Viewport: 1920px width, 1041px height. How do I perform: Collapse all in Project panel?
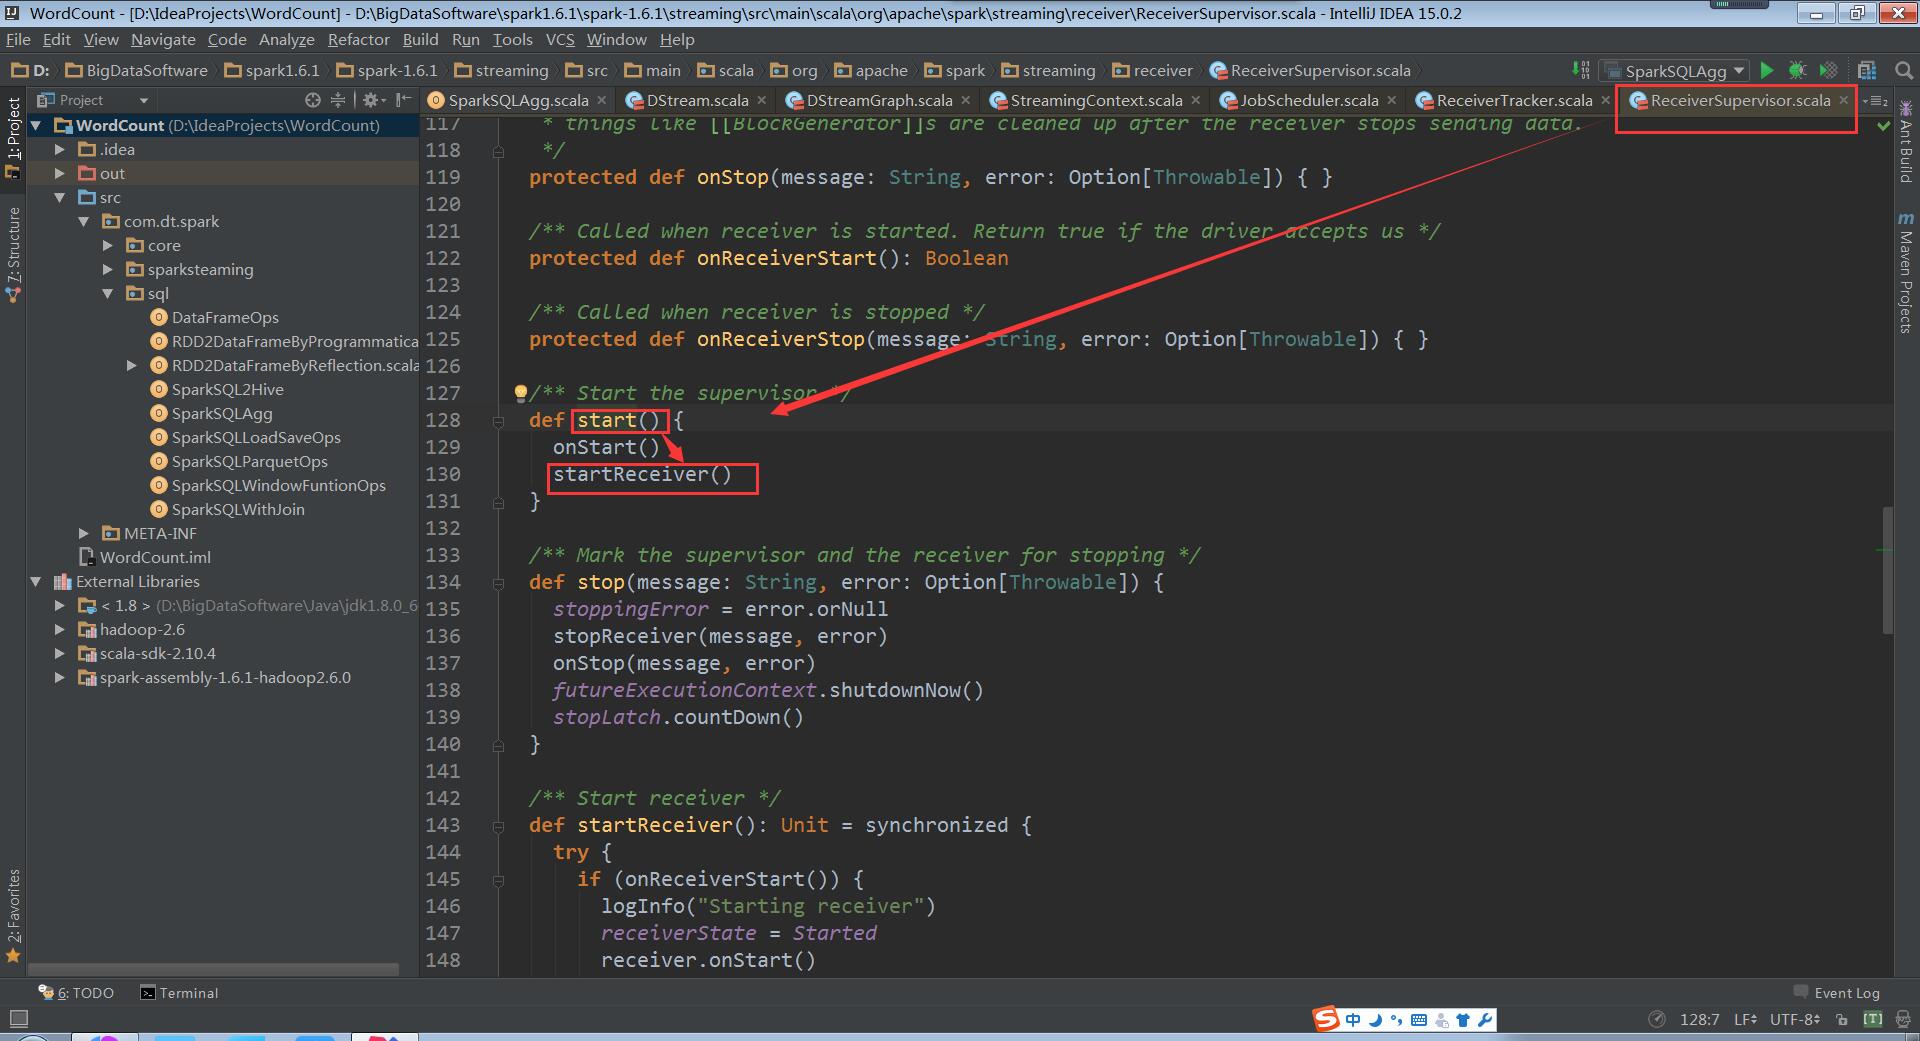pos(338,100)
